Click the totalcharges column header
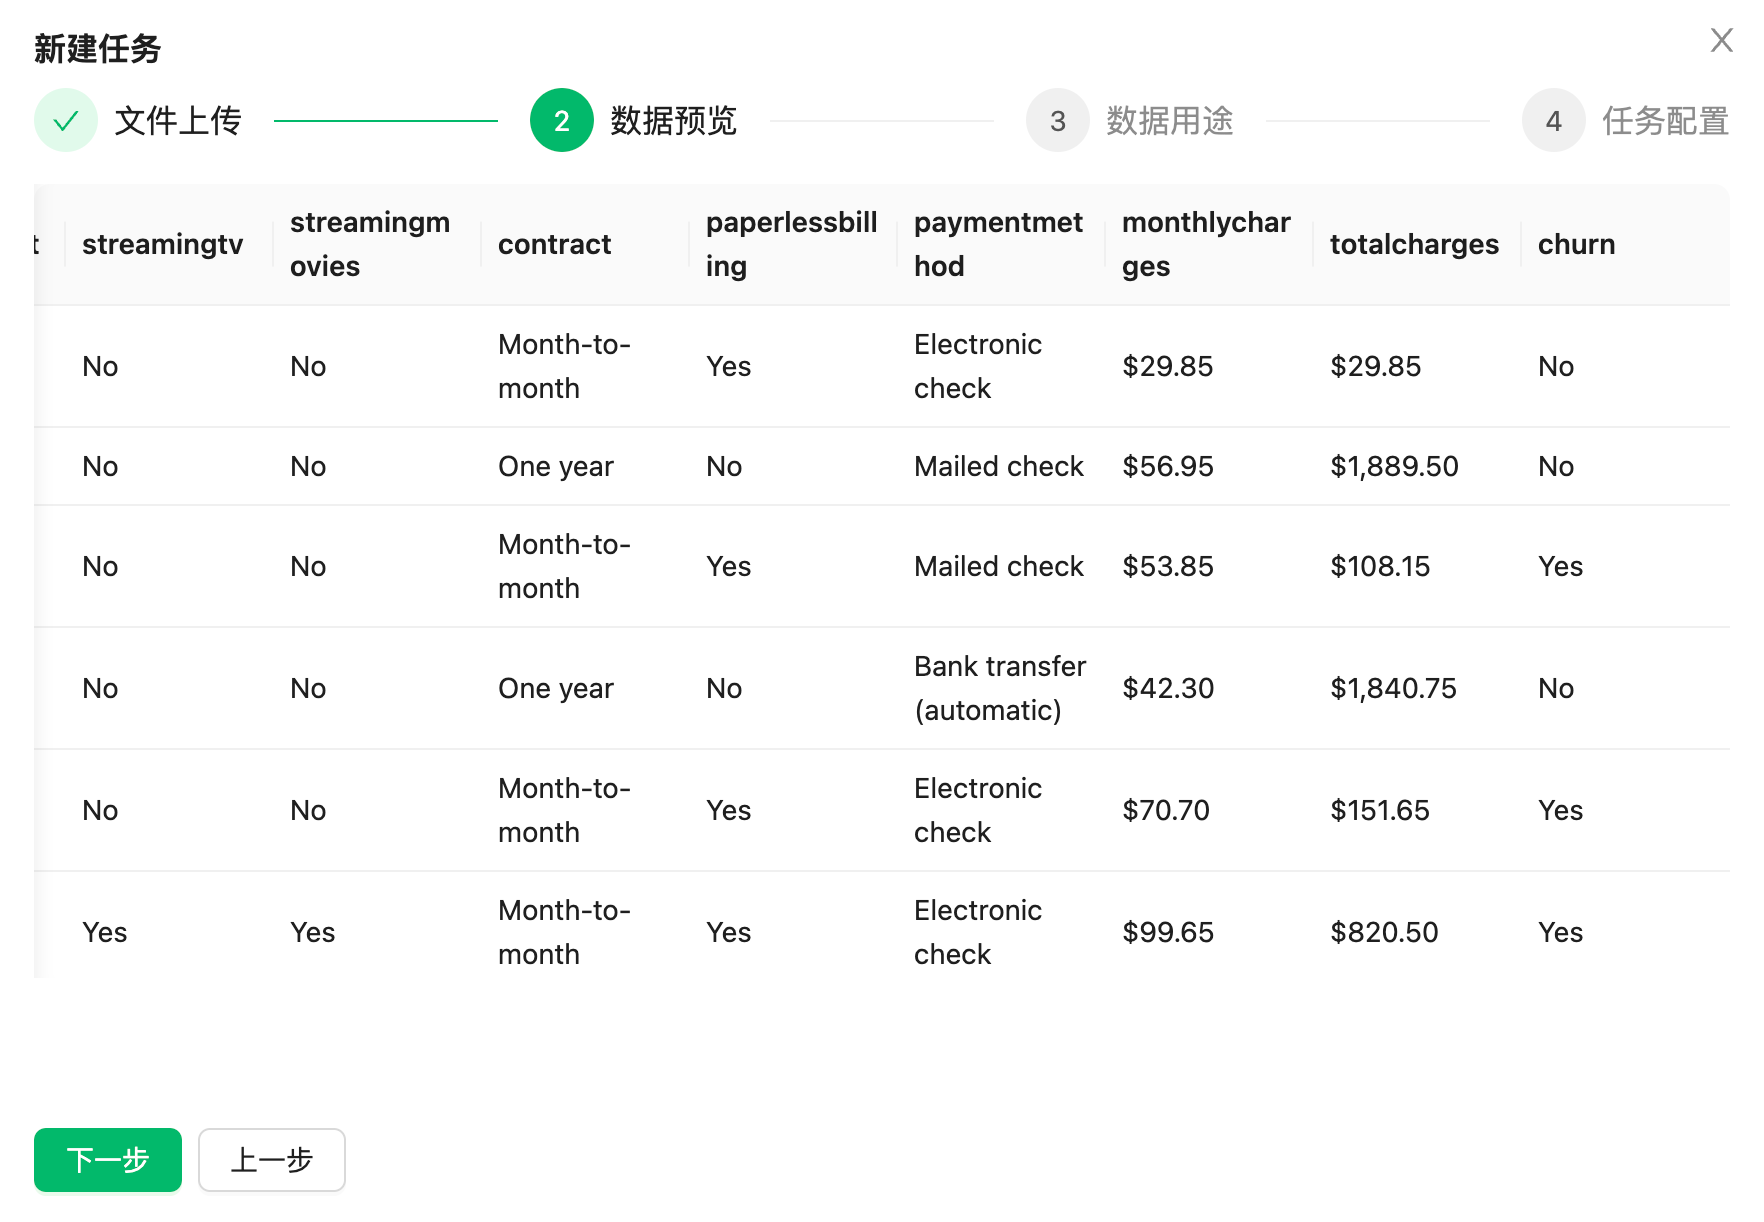Image resolution: width=1764 pixels, height=1222 pixels. [1414, 244]
